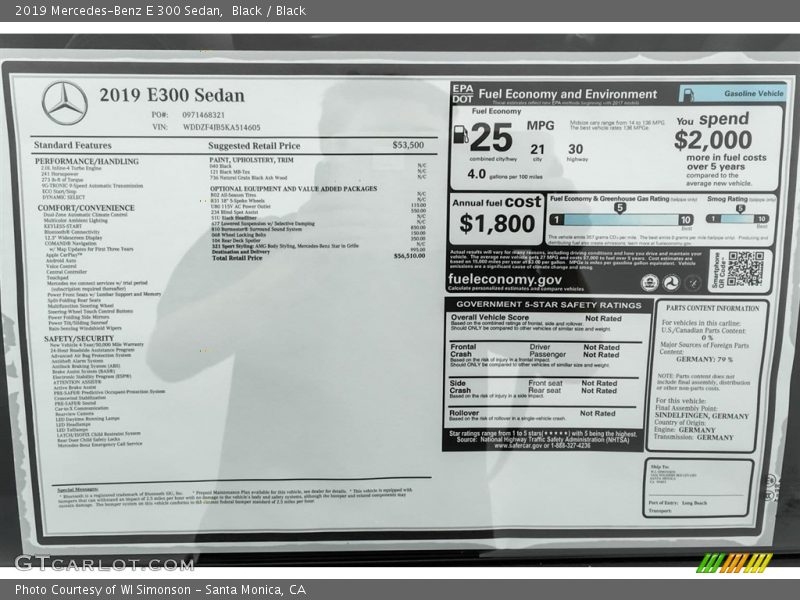Click the 'ATTENTION ASSIST' feature line

78,382
